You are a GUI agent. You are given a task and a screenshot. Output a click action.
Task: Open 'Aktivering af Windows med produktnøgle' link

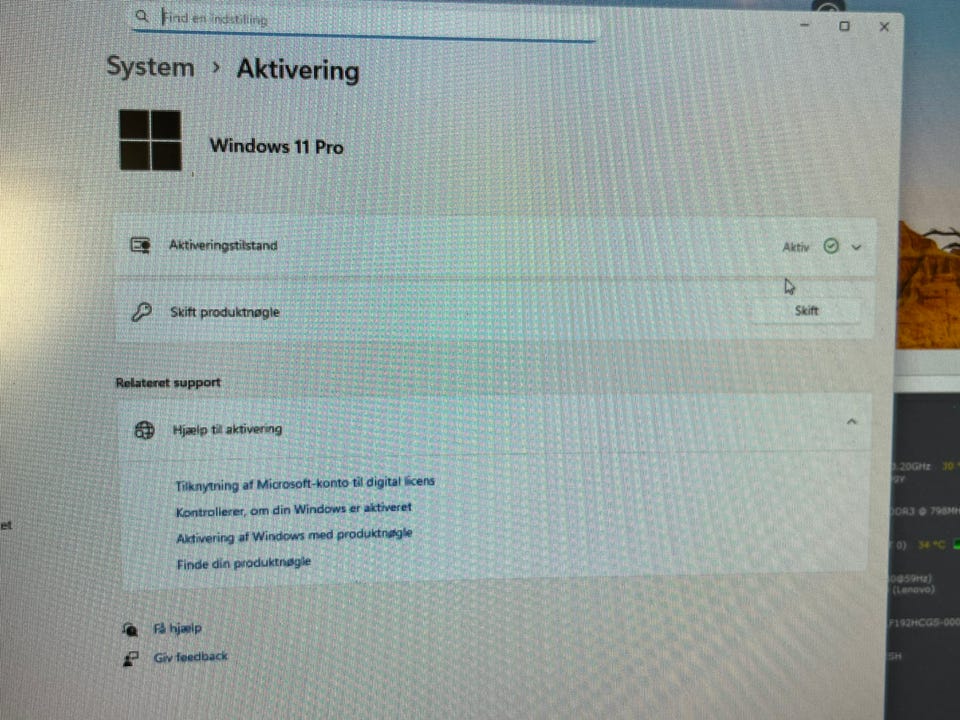[294, 536]
